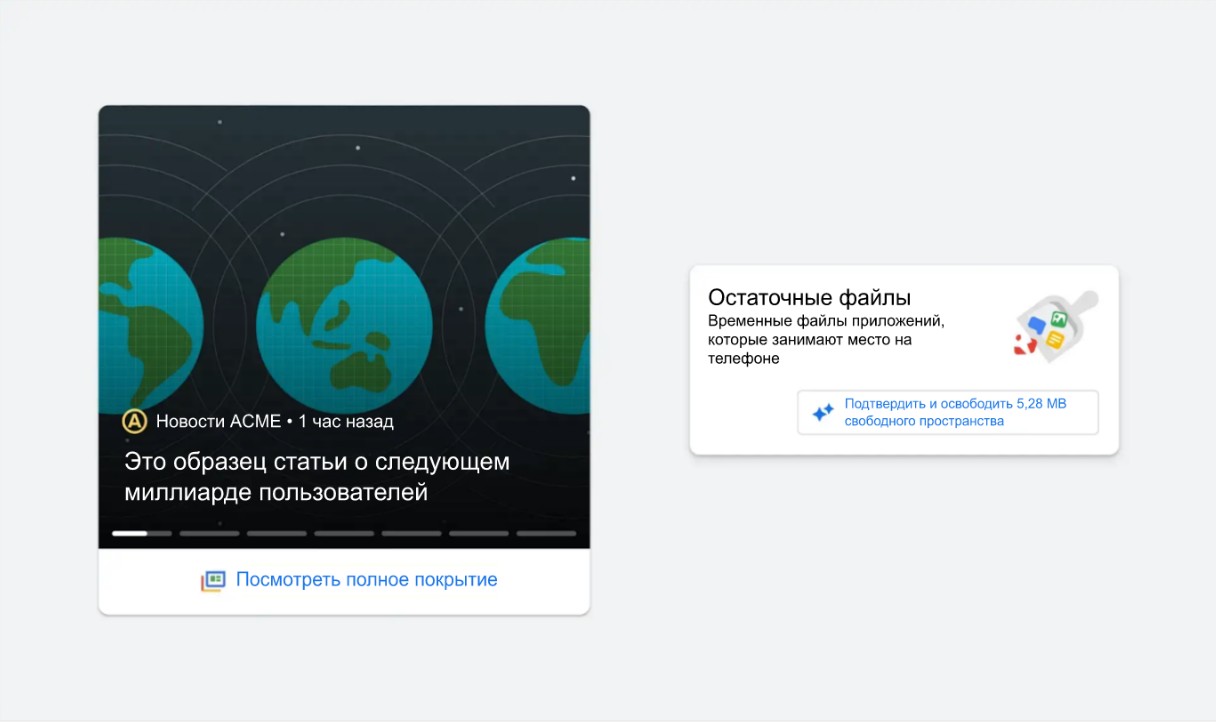
Task: Open 'Посмотреть полное покрытие' link
Action: (366, 580)
